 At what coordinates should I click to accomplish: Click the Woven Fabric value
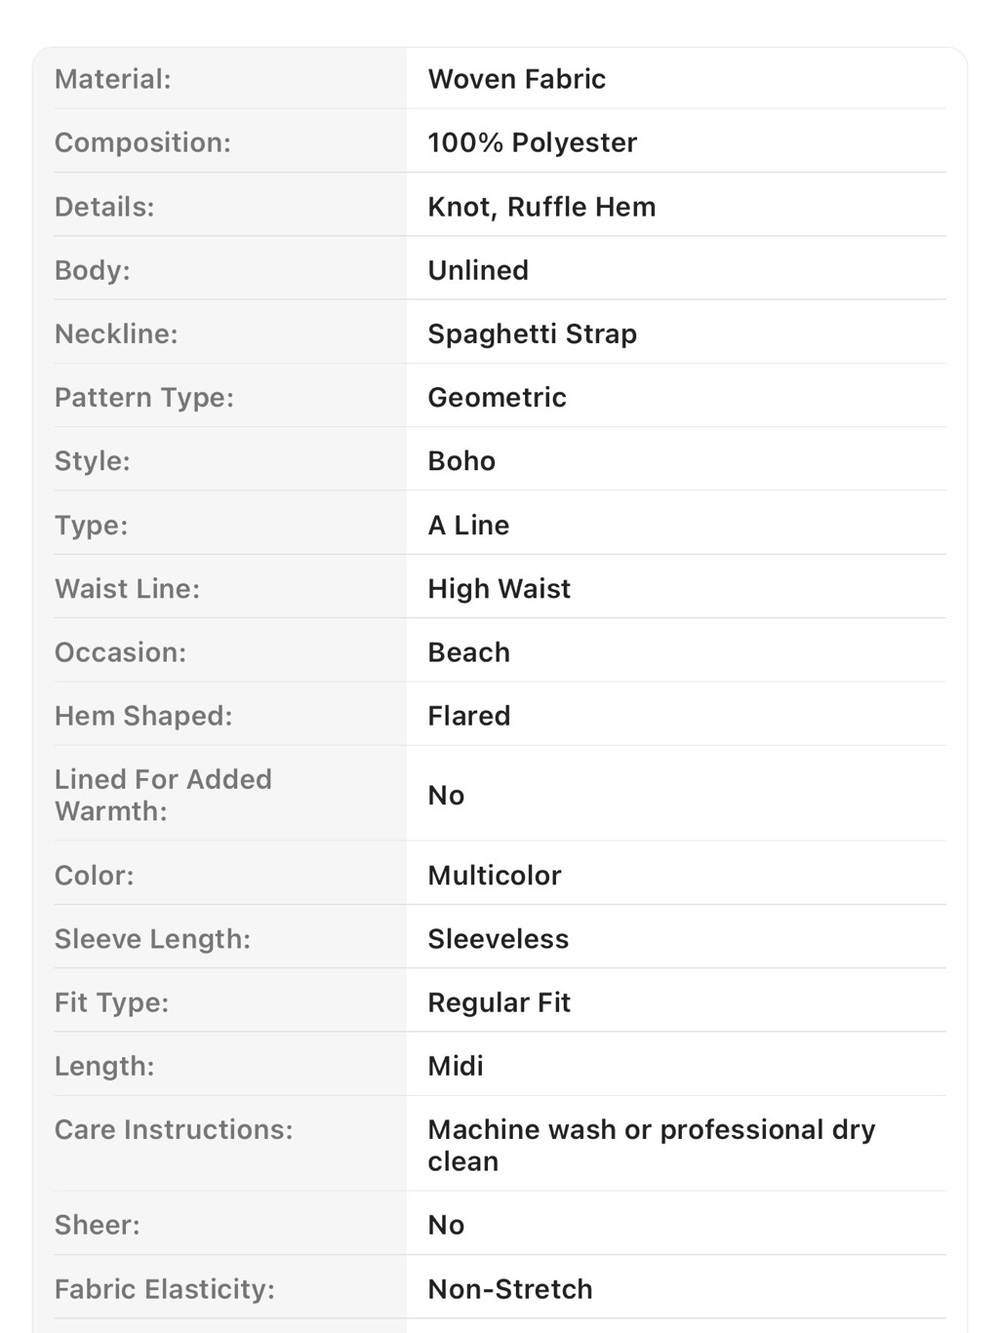[517, 79]
